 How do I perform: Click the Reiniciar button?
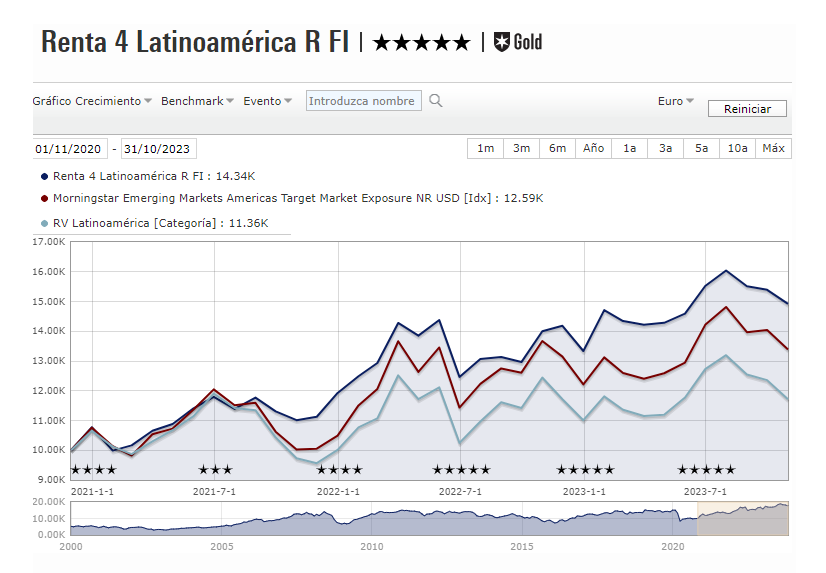click(747, 109)
